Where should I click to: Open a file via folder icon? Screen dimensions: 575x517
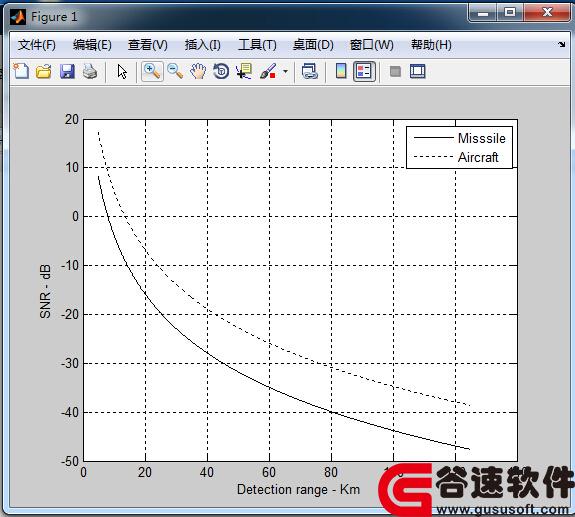pyautogui.click(x=44, y=71)
